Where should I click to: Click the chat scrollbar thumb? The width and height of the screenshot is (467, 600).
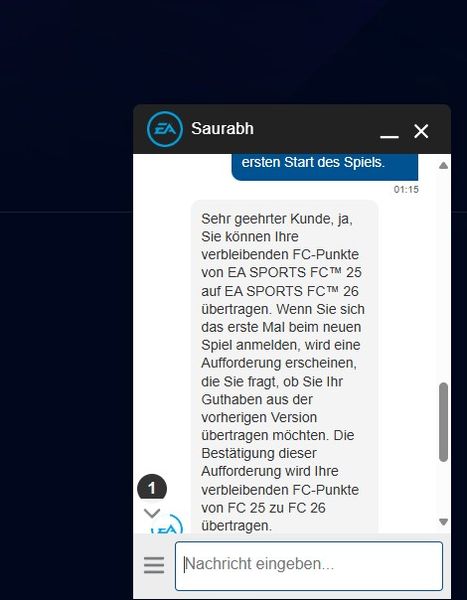coord(443,422)
